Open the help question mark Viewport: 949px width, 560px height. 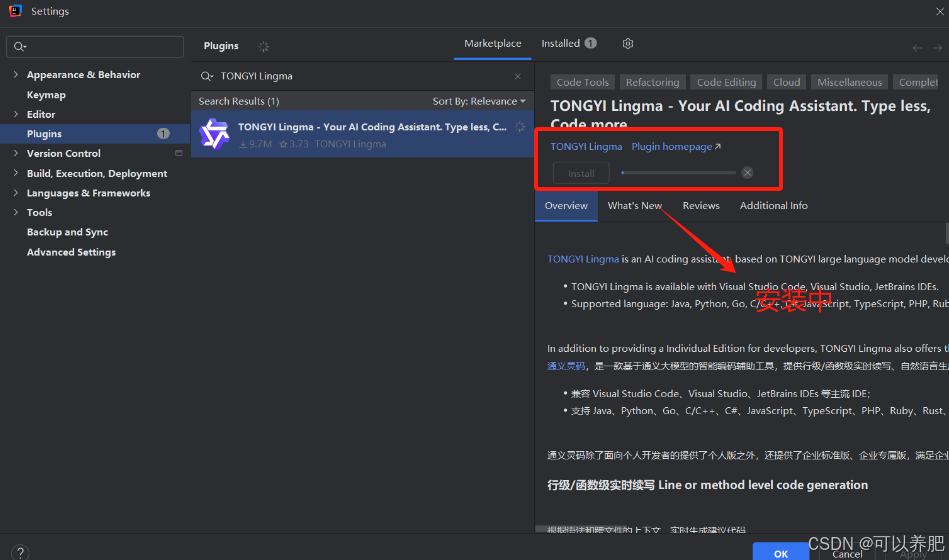coord(20,552)
